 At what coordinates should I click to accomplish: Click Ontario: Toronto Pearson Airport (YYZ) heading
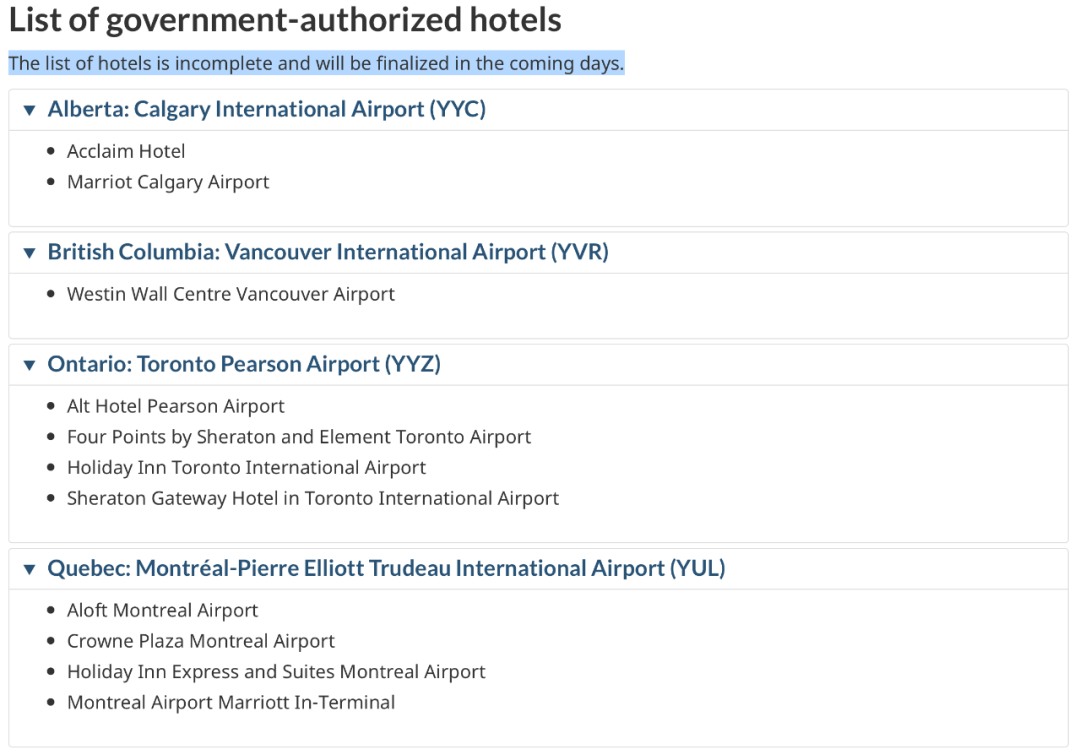tap(244, 364)
